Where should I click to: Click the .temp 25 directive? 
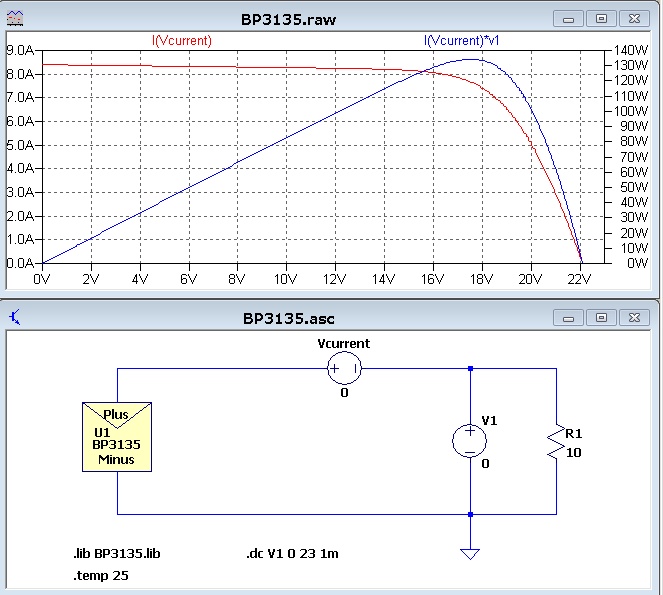click(101, 576)
